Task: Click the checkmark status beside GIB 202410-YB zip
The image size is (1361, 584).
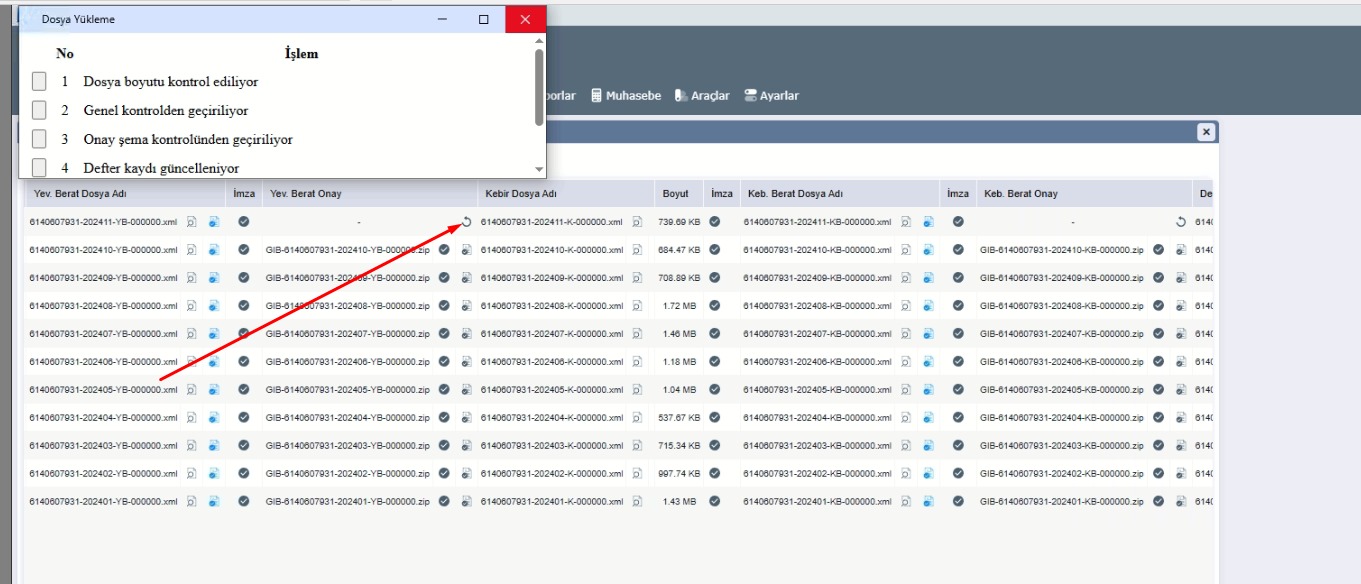Action: 444,250
